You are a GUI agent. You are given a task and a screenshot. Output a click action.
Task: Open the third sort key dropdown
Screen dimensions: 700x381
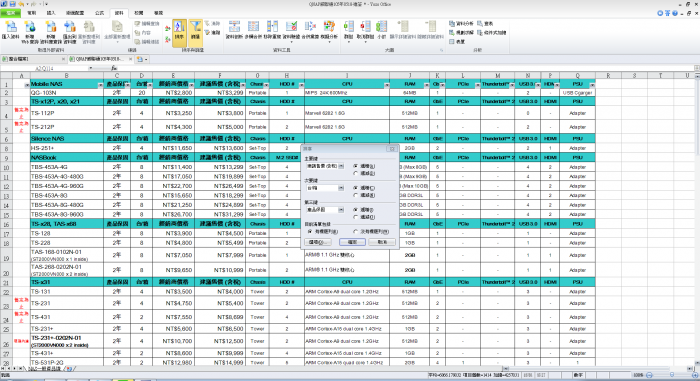[x=341, y=209]
